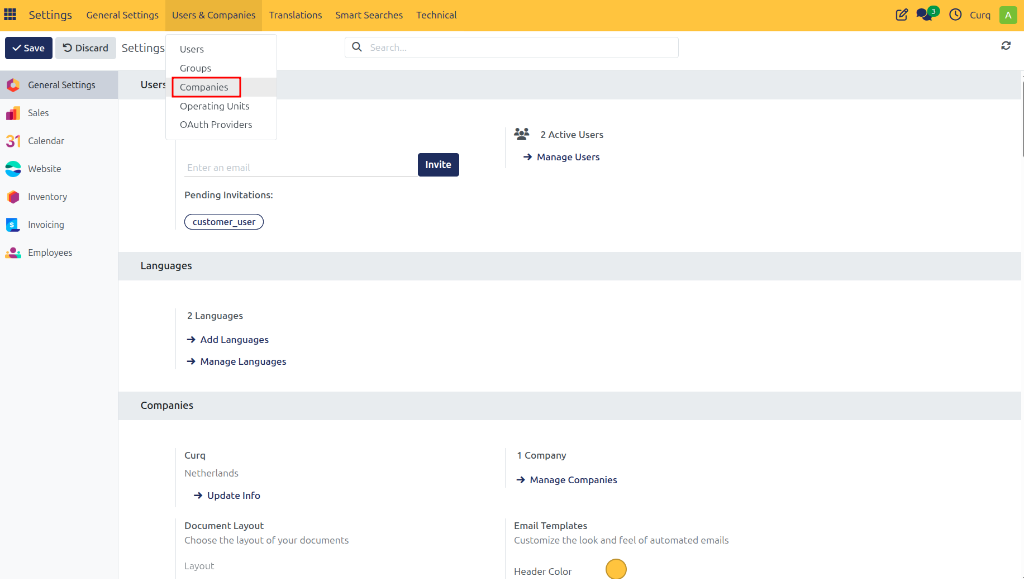Open the apps grid menu icon
1024x579 pixels.
coord(10,14)
